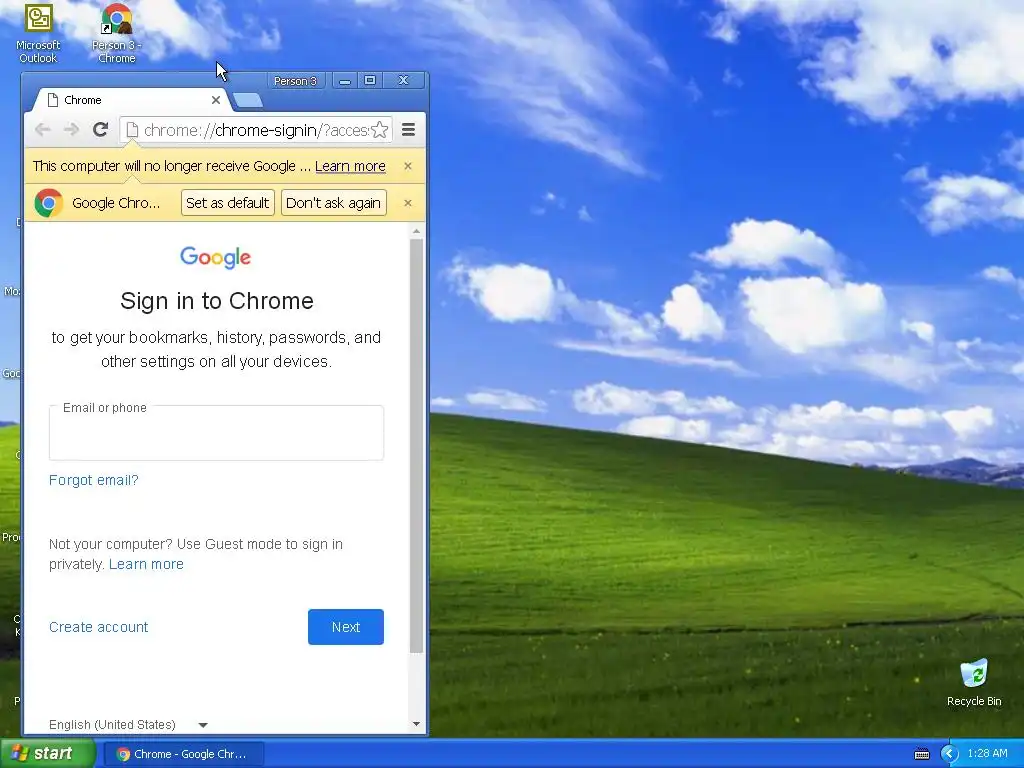The image size is (1024, 768).
Task: Click the Person 3 profile button
Action: point(295,81)
